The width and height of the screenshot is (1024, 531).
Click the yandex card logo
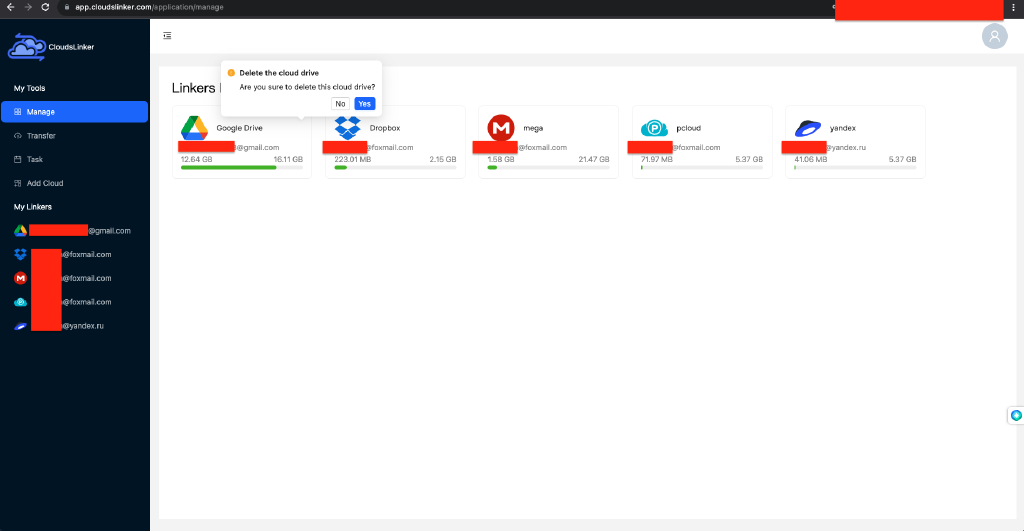click(x=808, y=128)
